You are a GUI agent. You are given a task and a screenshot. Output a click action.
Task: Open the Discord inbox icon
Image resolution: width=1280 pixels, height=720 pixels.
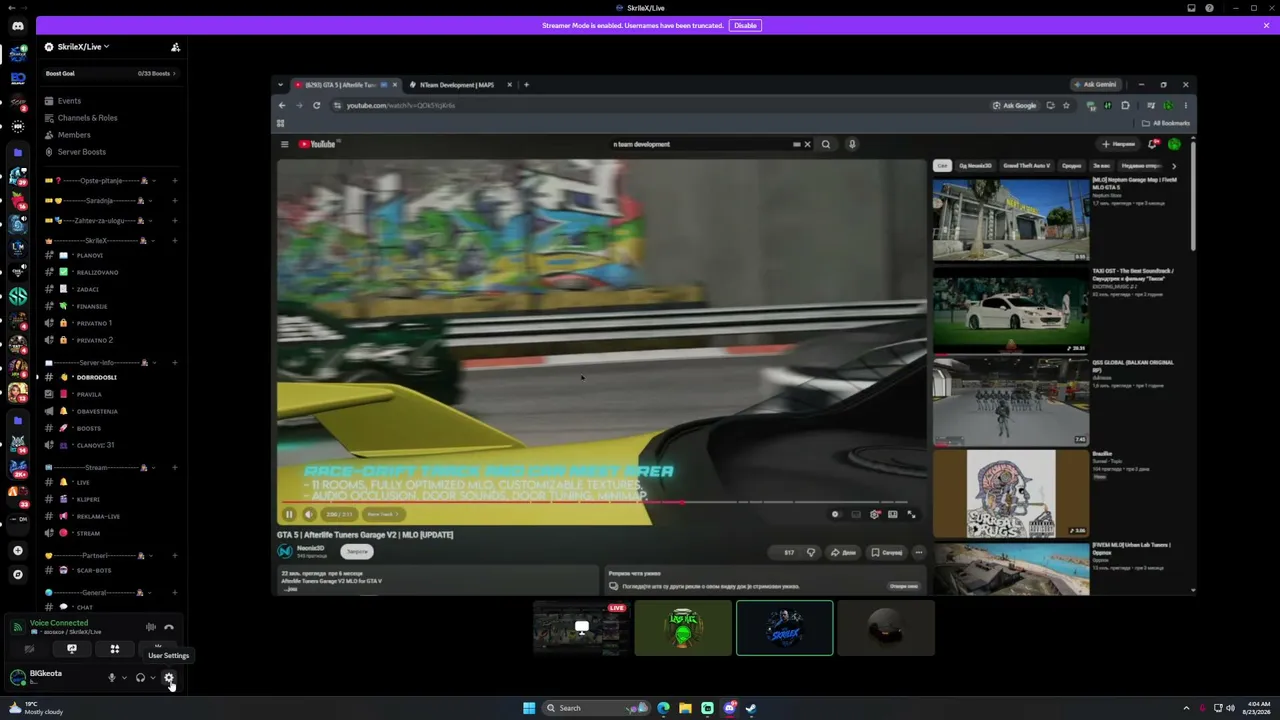coord(1191,8)
